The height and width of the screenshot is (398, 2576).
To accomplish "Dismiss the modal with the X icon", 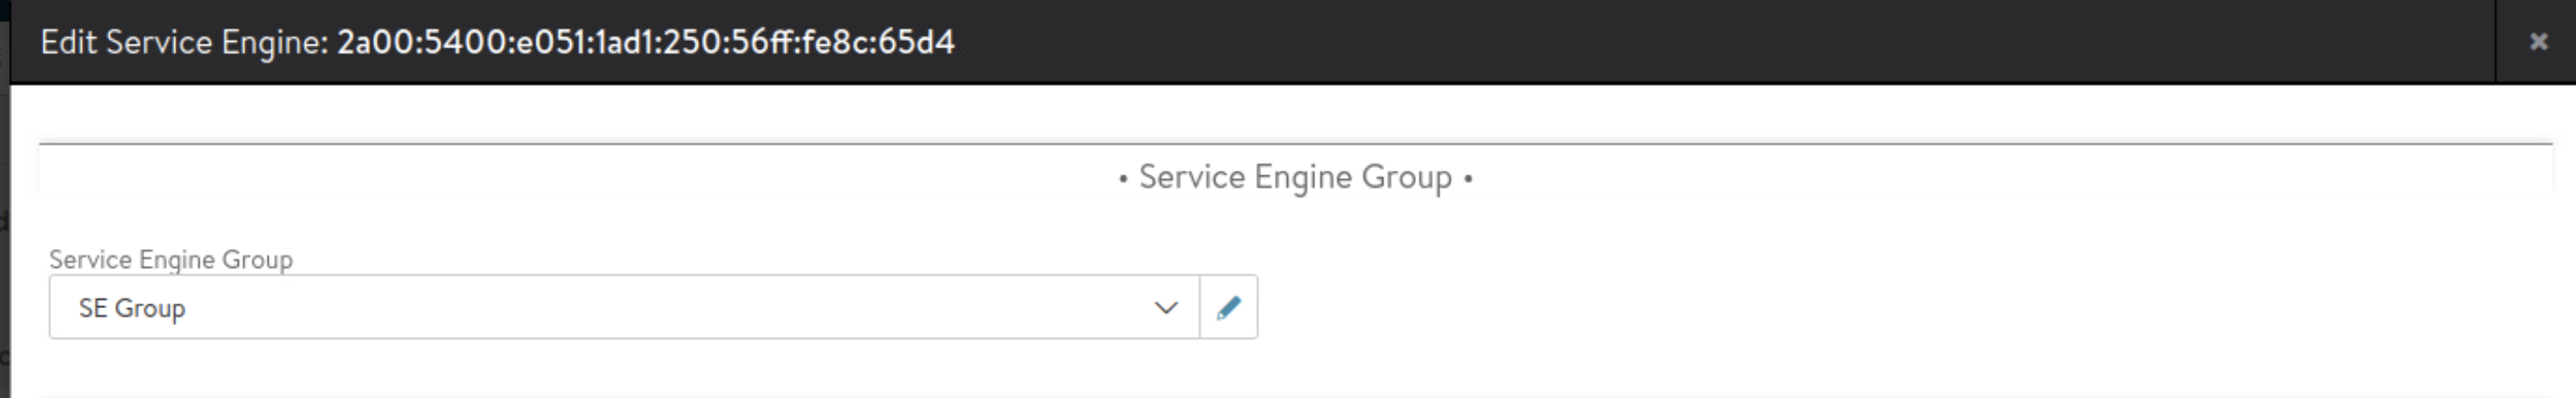I will pos(2538,41).
